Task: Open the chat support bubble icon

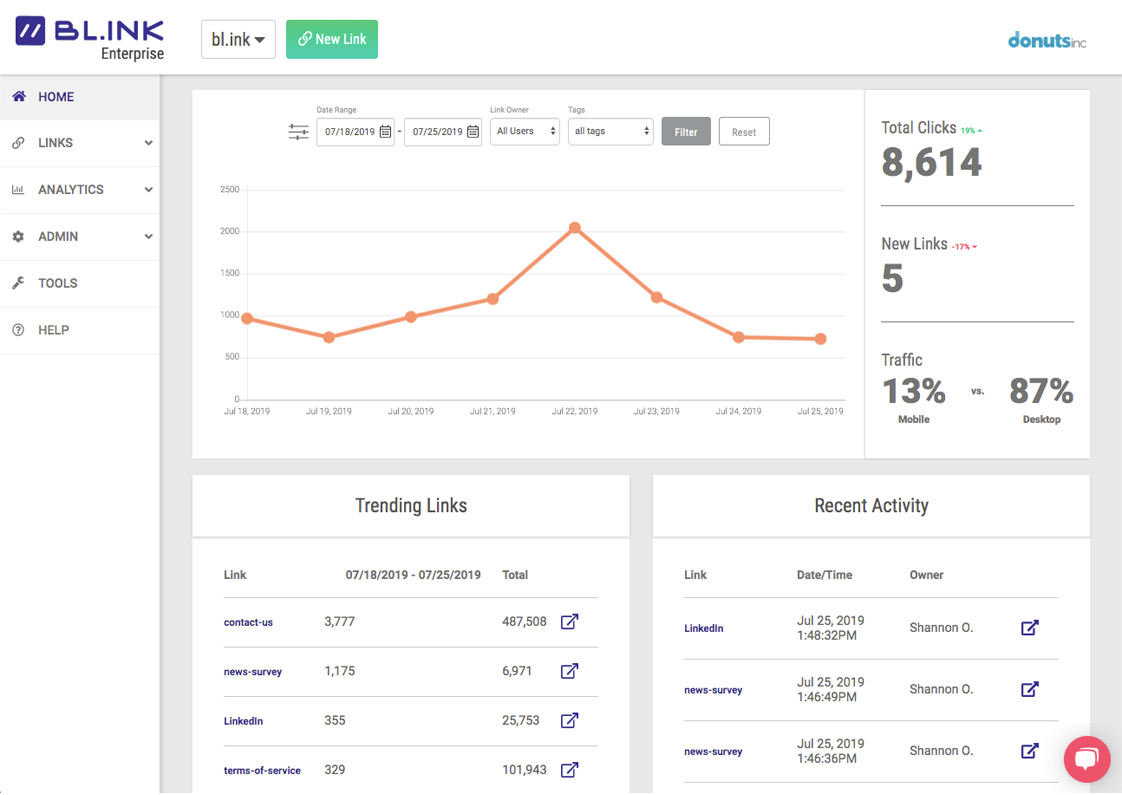Action: [1087, 759]
